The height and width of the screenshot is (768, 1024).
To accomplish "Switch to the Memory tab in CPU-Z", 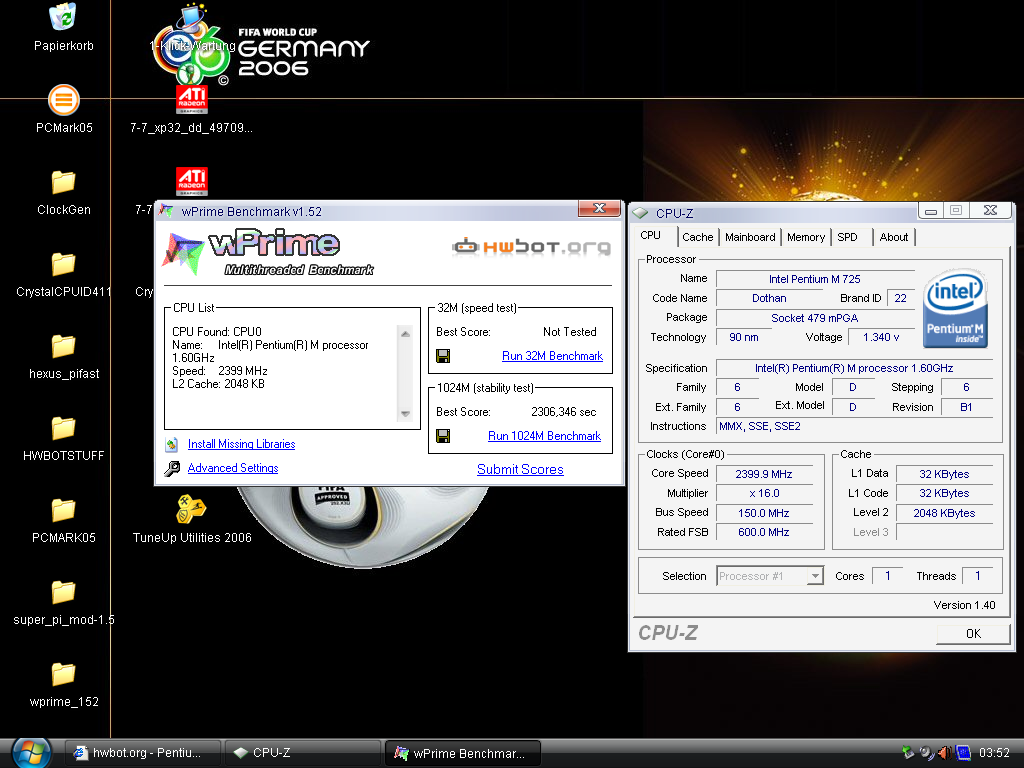I will click(x=805, y=237).
